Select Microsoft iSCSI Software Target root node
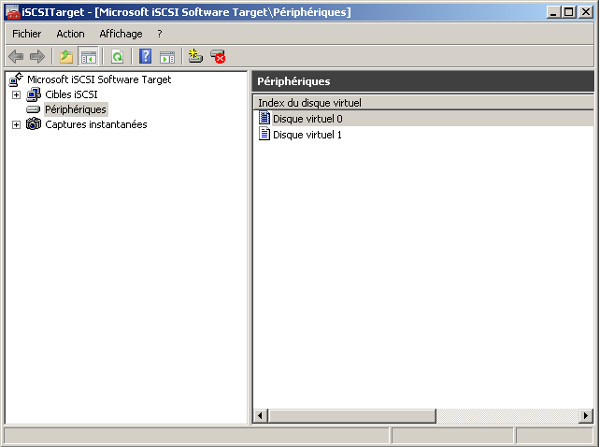Screen dimensions: 600x447 click(x=99, y=80)
